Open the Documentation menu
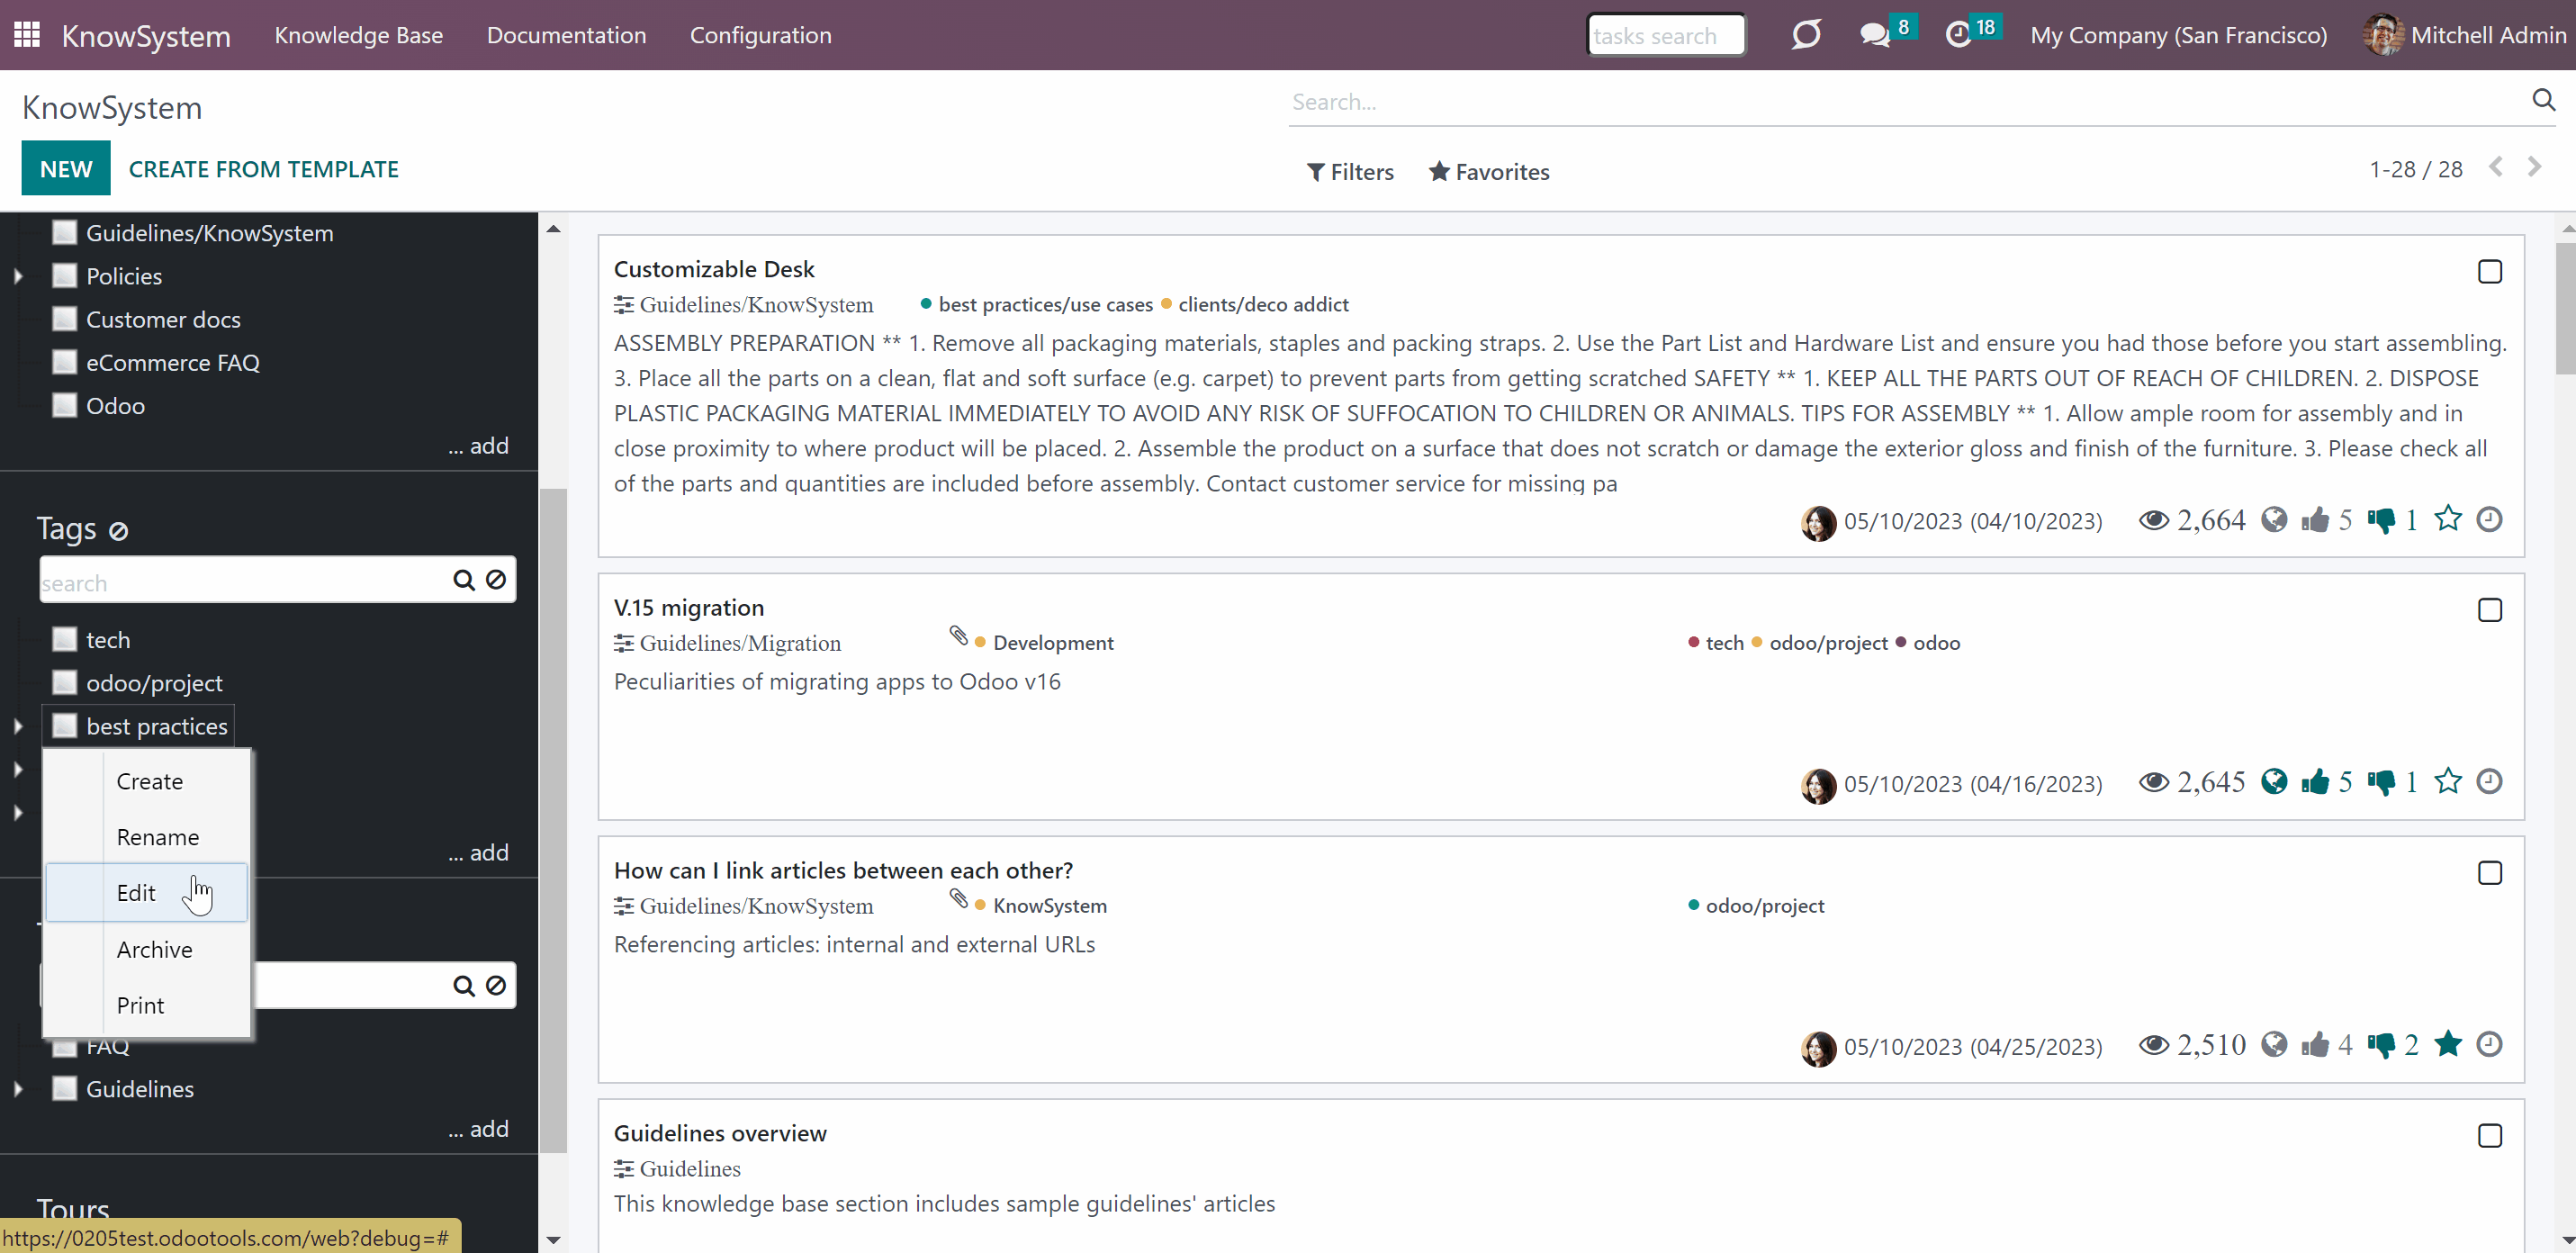 (x=566, y=35)
